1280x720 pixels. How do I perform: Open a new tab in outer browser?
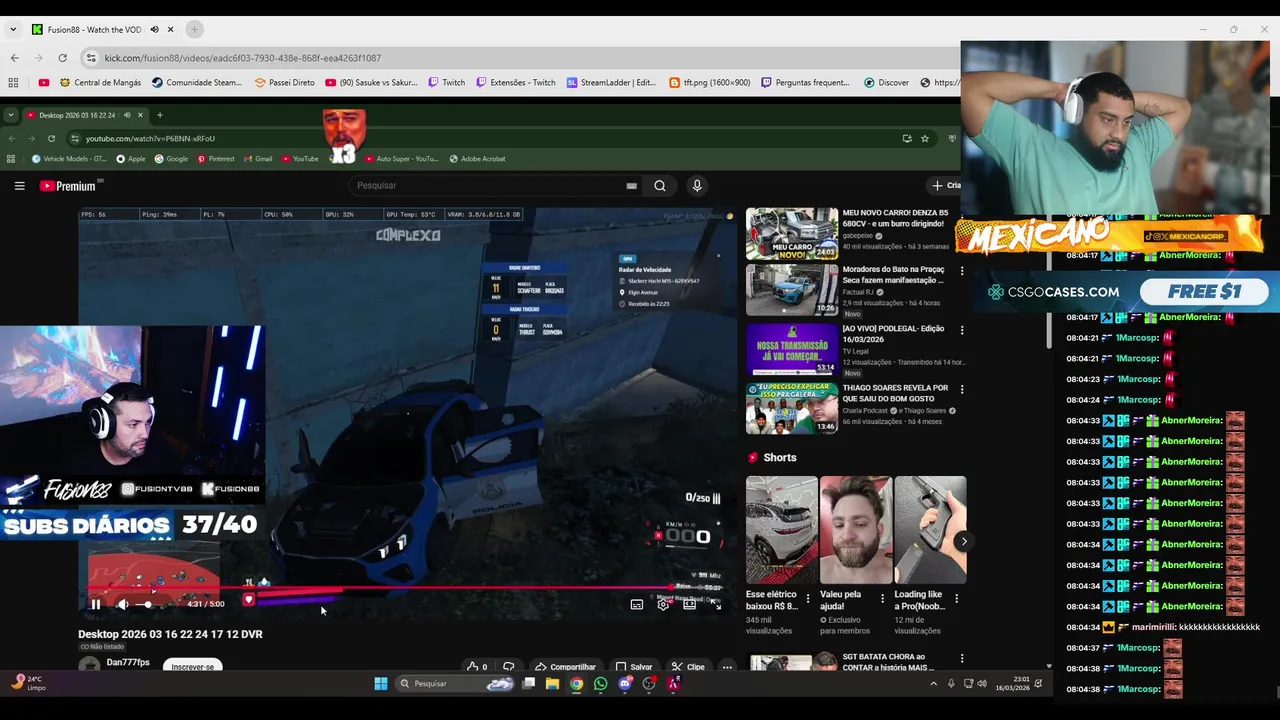(194, 30)
